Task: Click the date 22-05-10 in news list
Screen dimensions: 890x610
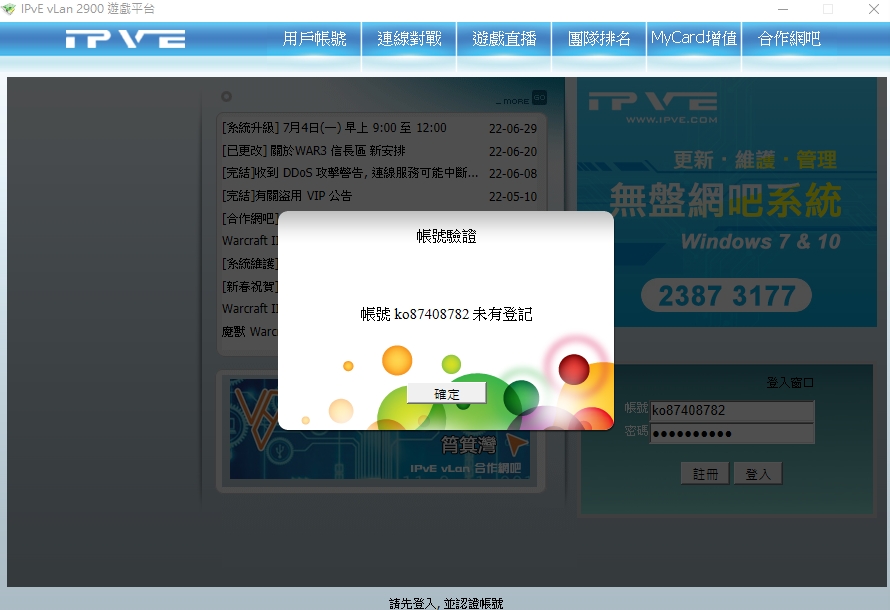Action: (x=513, y=196)
